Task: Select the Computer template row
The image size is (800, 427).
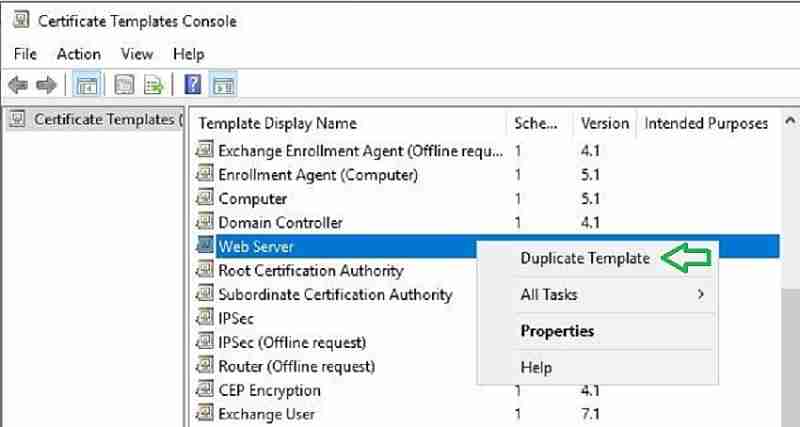Action: pyautogui.click(x=485, y=198)
